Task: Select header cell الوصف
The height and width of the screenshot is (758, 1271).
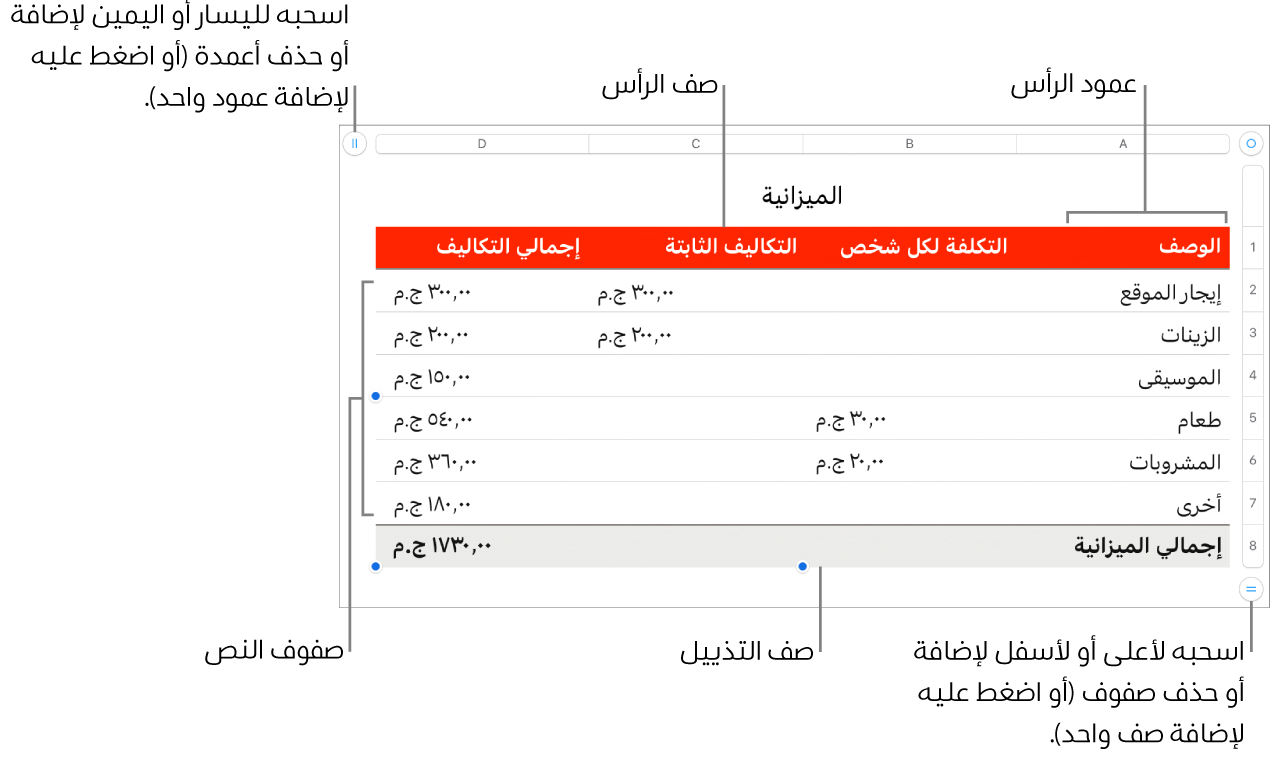Action: [1189, 248]
